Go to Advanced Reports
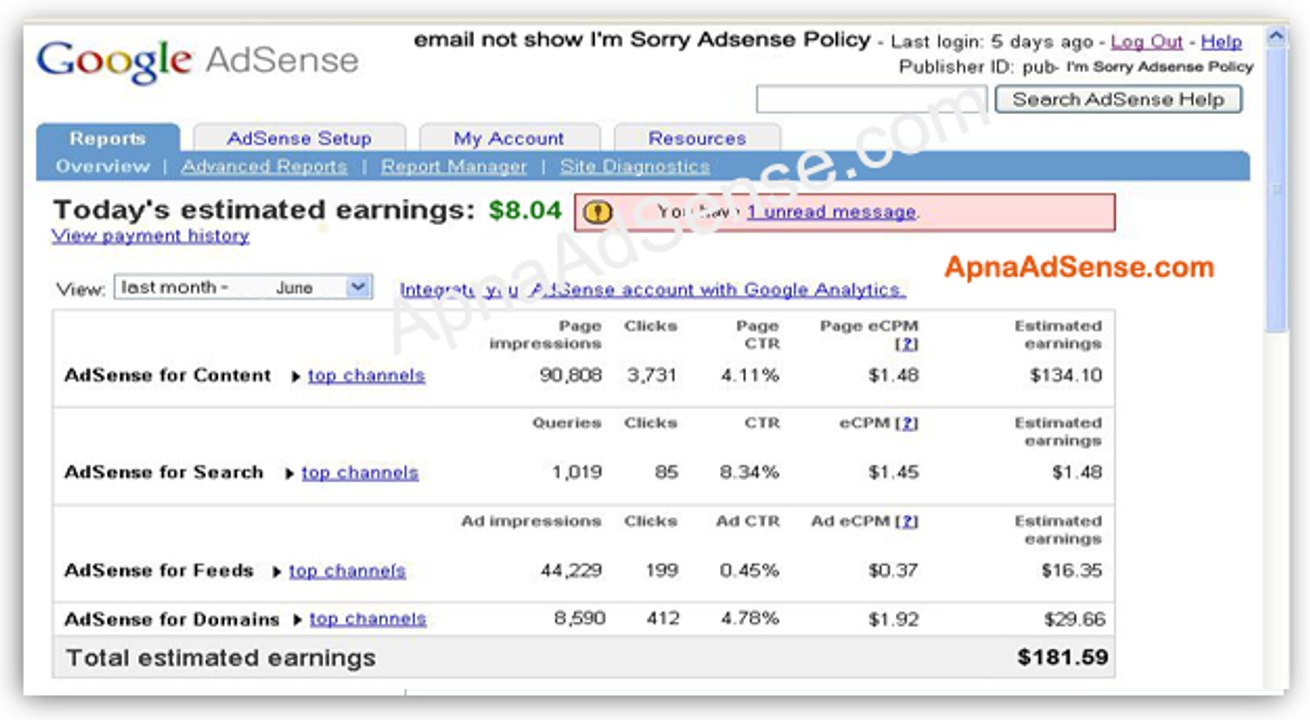This screenshot has height=720, width=1310. tap(264, 167)
